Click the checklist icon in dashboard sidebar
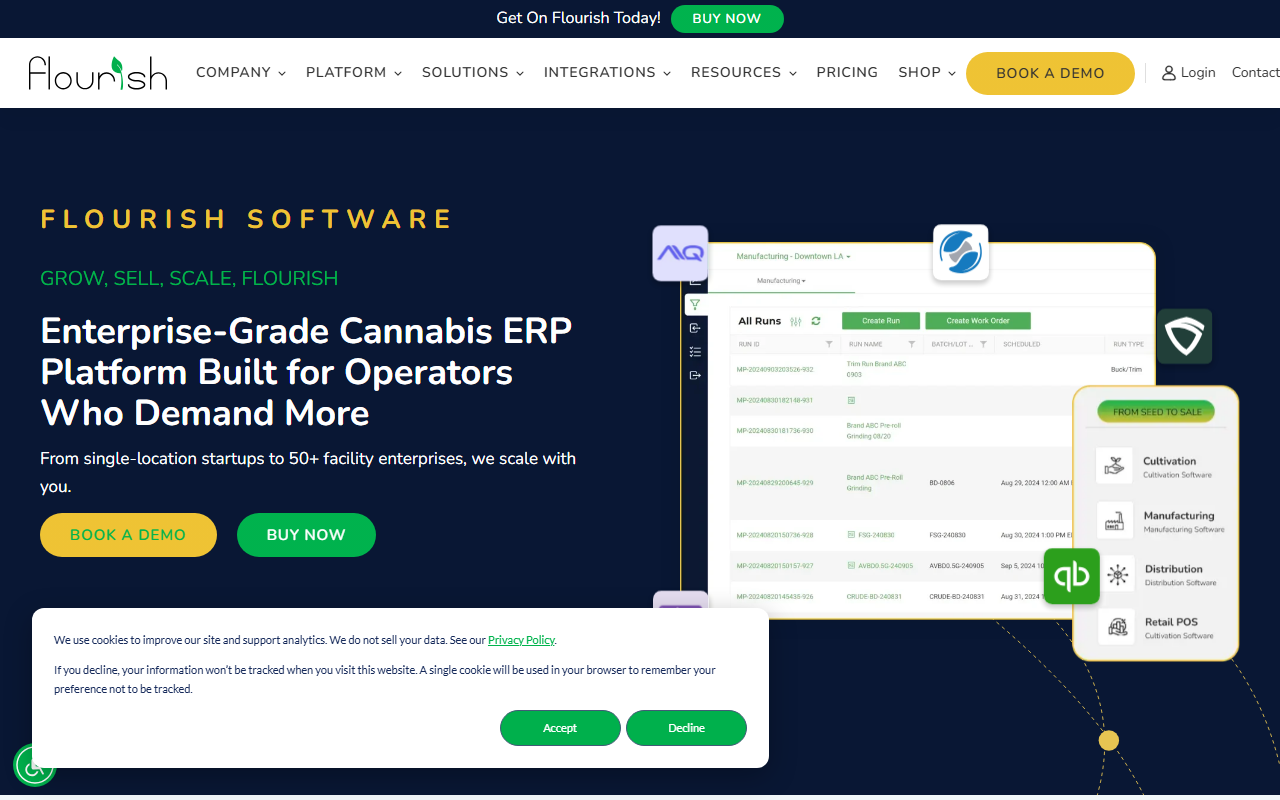The image size is (1280, 800). coord(695,352)
